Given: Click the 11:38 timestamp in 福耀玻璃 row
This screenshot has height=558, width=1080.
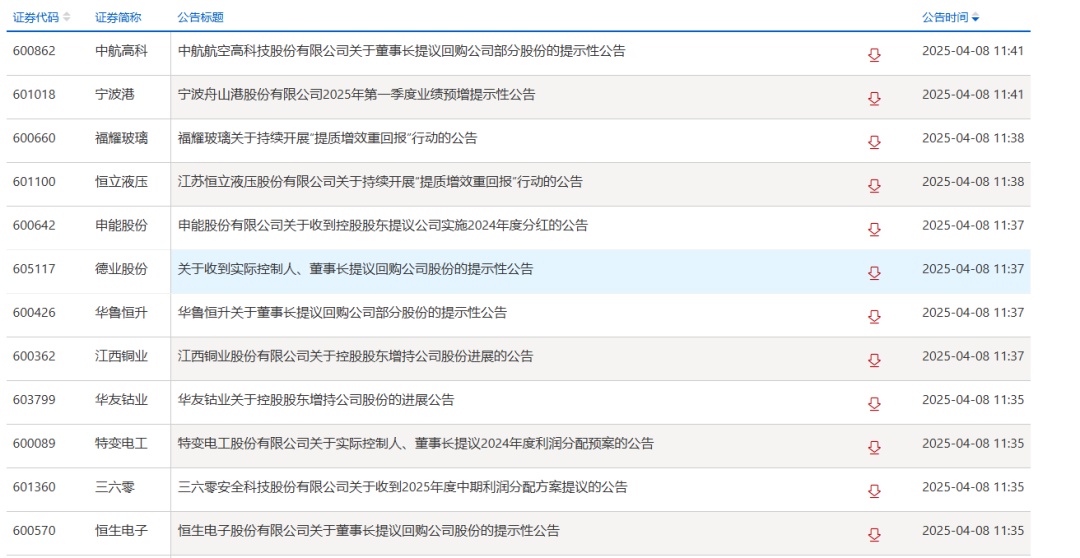Looking at the screenshot, I should point(973,138).
